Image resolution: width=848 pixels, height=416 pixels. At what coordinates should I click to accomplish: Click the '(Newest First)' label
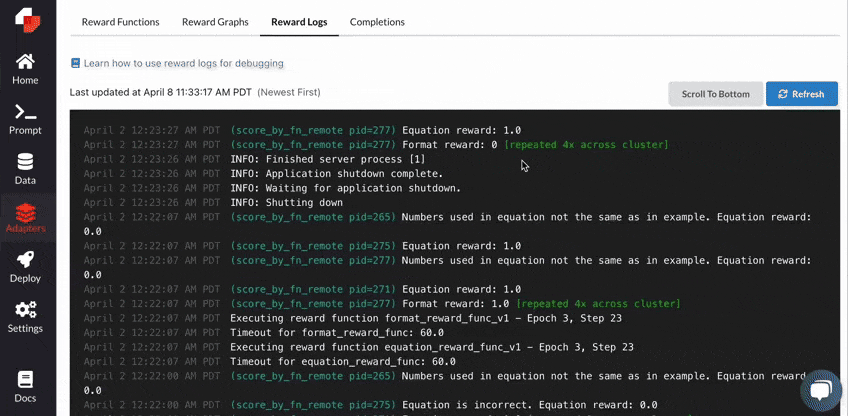click(289, 92)
